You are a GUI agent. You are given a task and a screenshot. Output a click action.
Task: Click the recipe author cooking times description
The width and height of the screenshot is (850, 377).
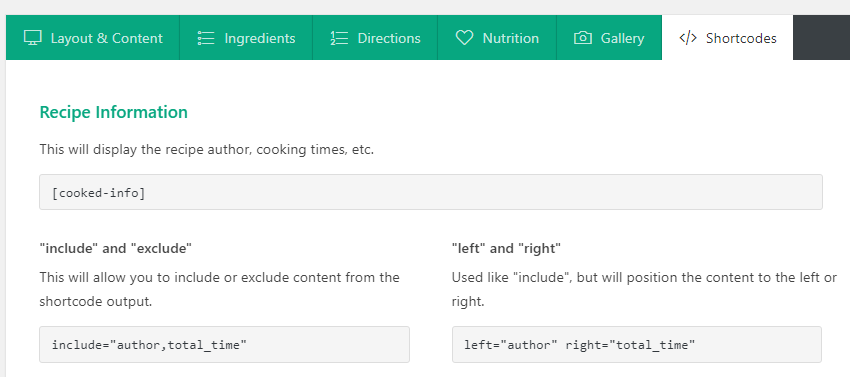[x=207, y=150]
